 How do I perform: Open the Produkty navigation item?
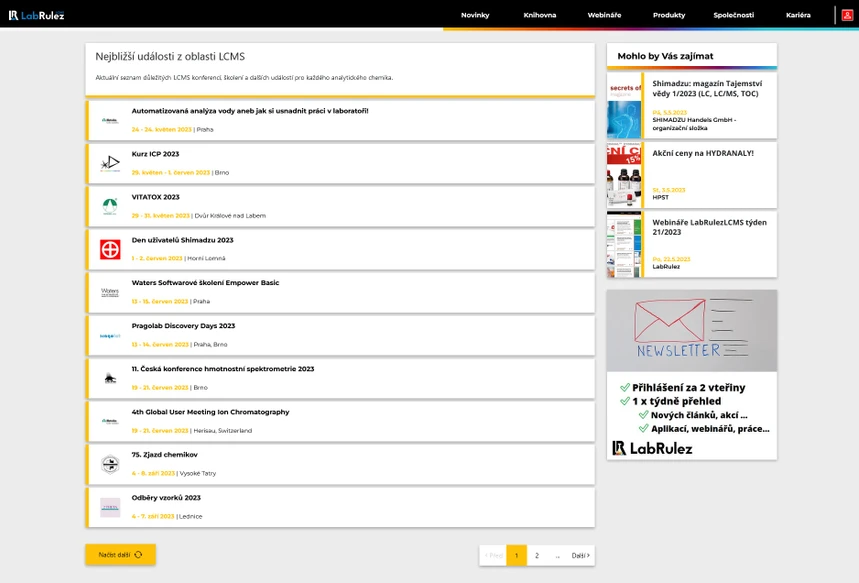point(669,15)
